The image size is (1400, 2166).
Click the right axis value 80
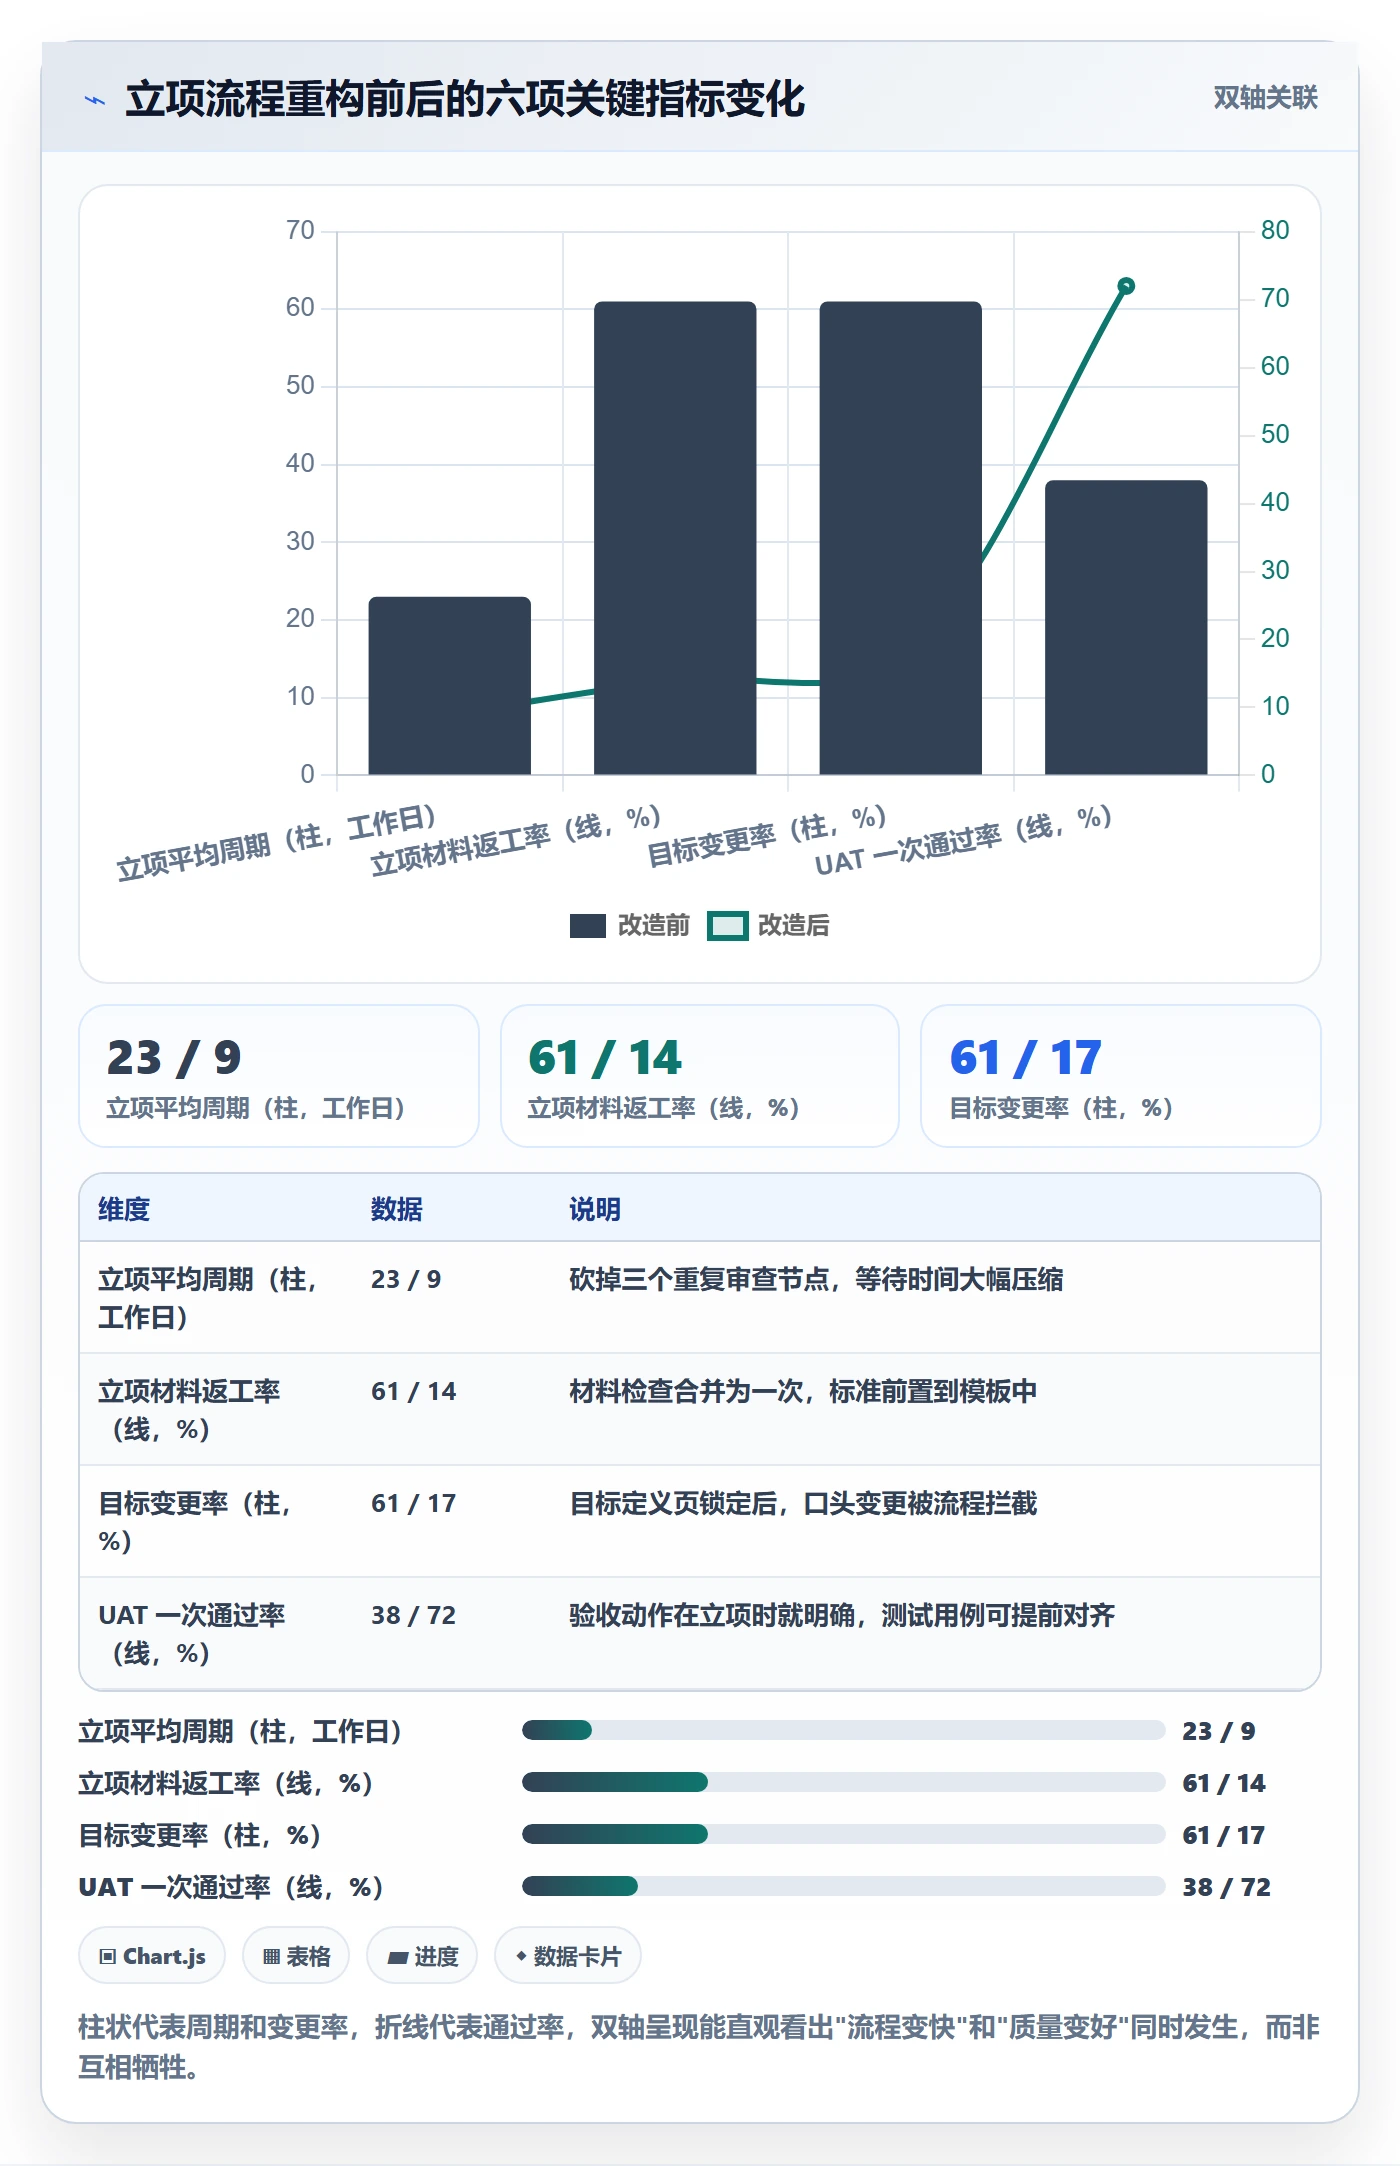coord(1274,230)
